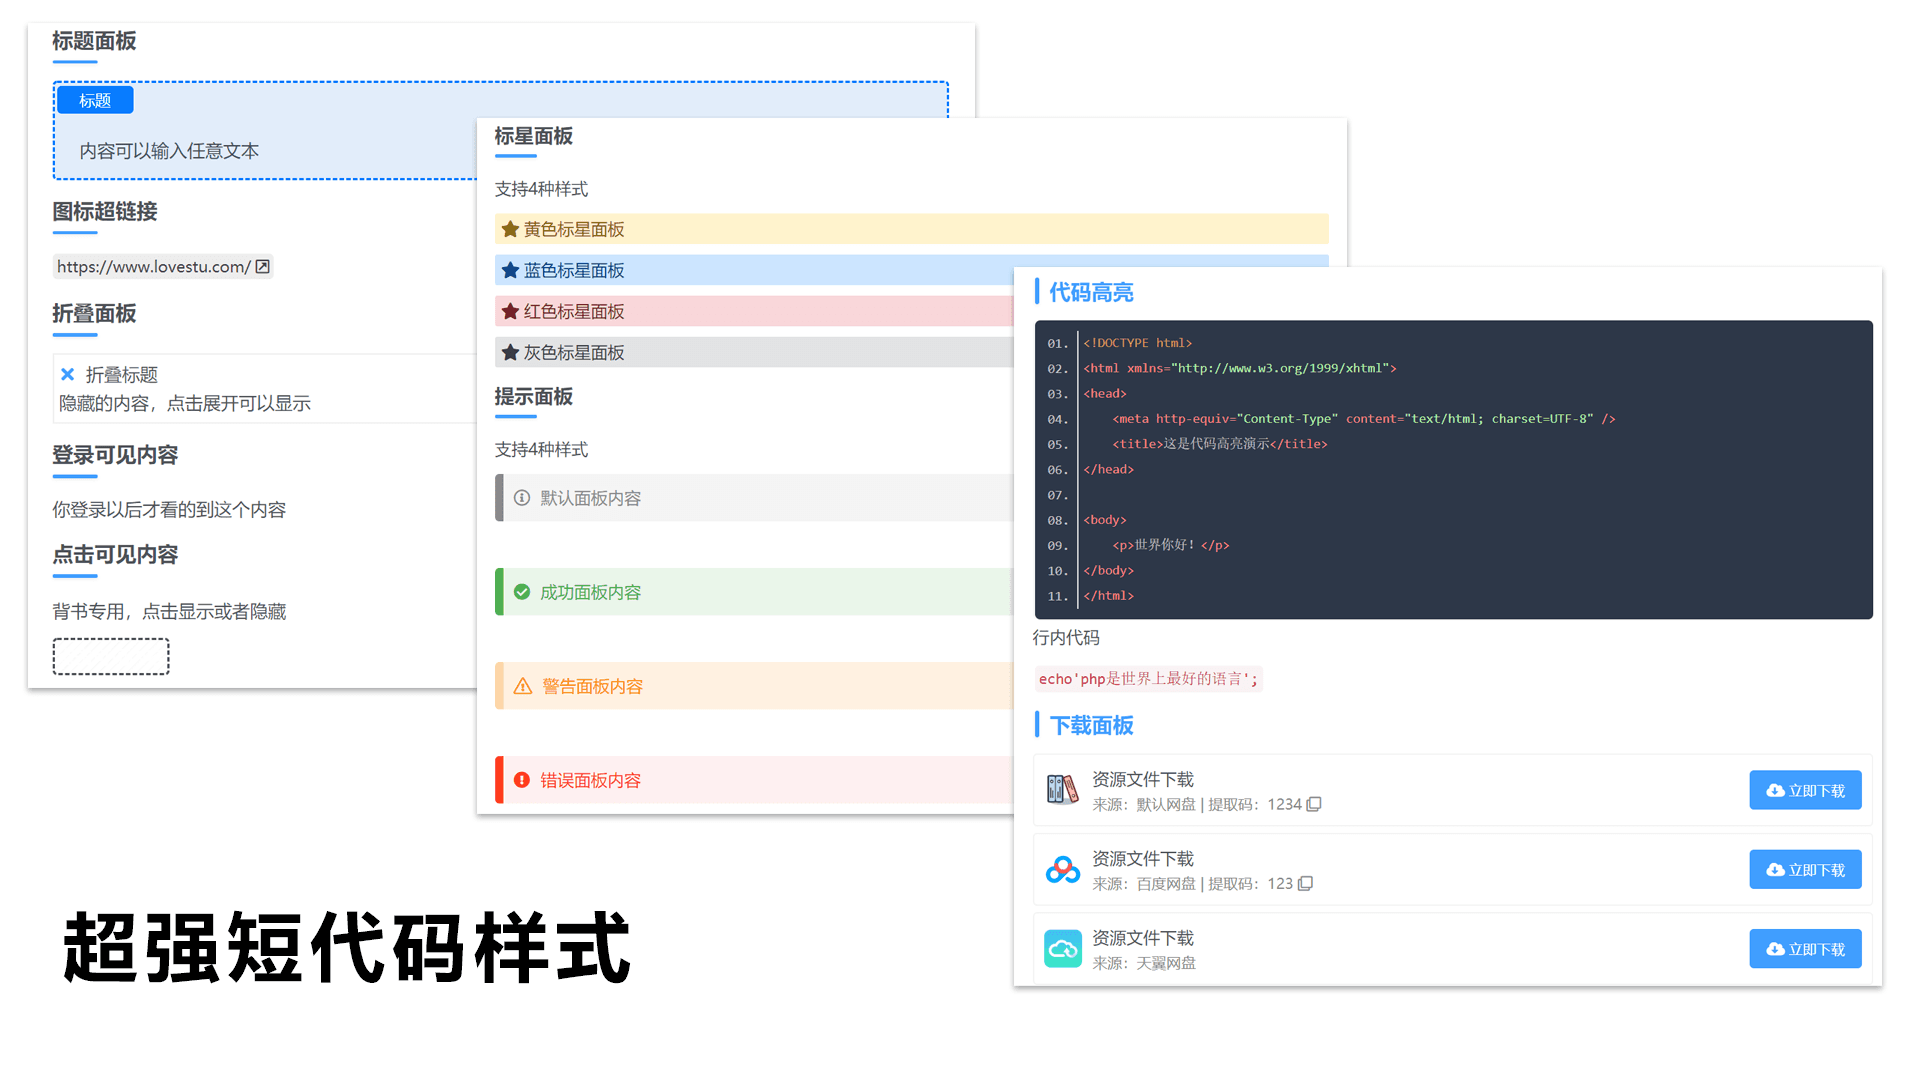1920x1080 pixels.
Task: Click the first 立即下载 download button
Action: click(x=1804, y=789)
